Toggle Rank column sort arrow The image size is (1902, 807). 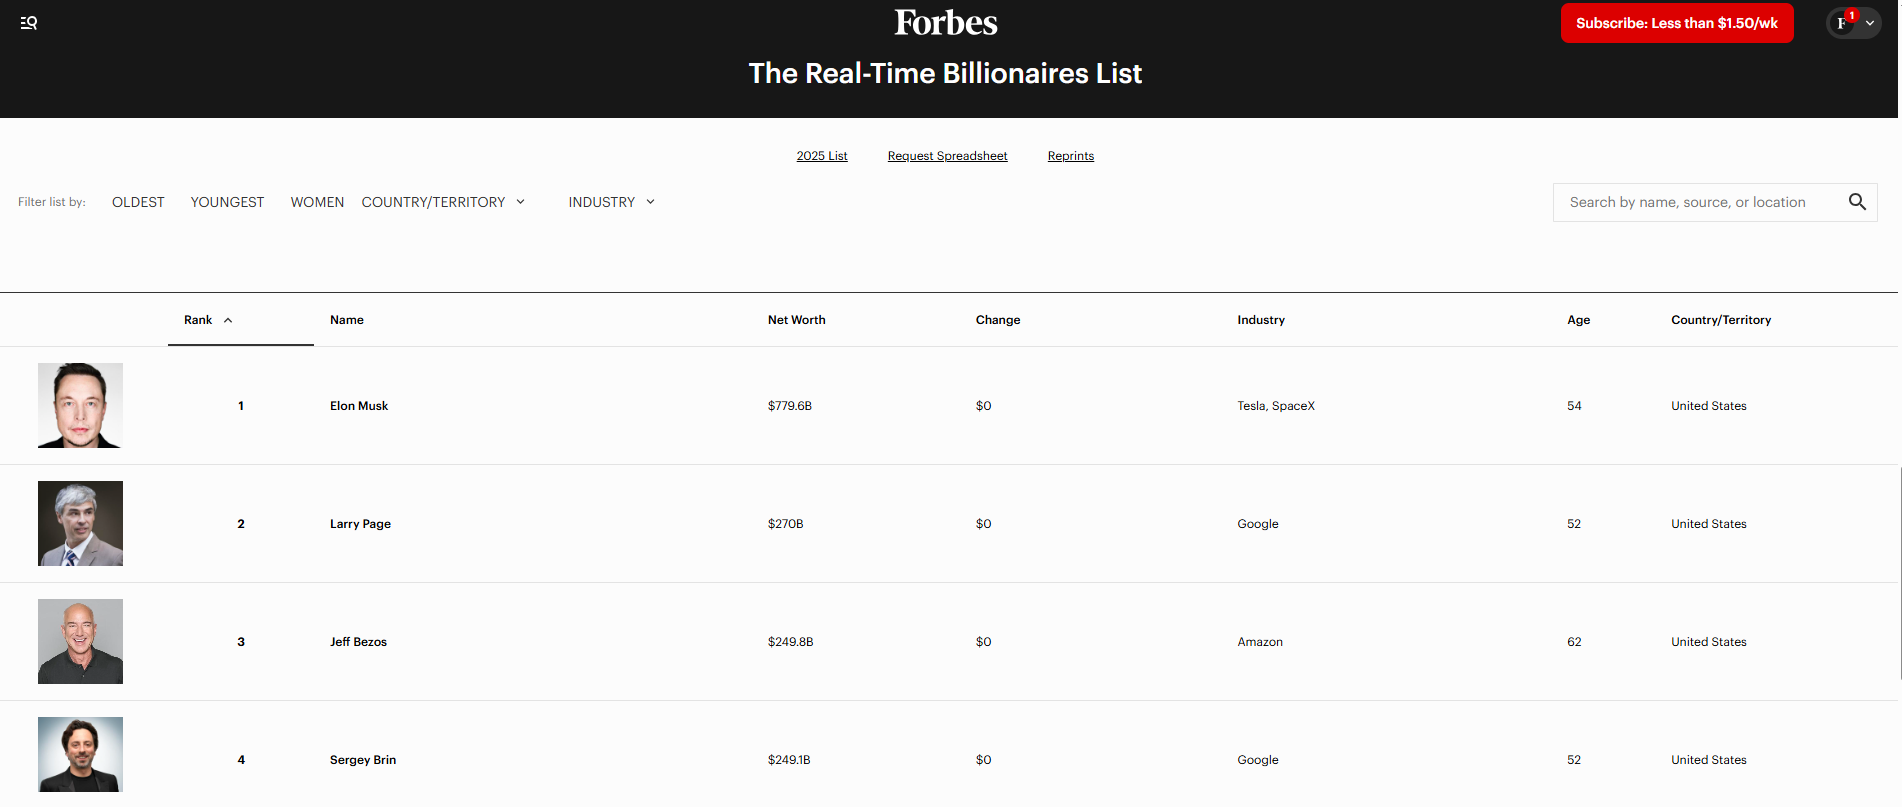pyautogui.click(x=228, y=320)
